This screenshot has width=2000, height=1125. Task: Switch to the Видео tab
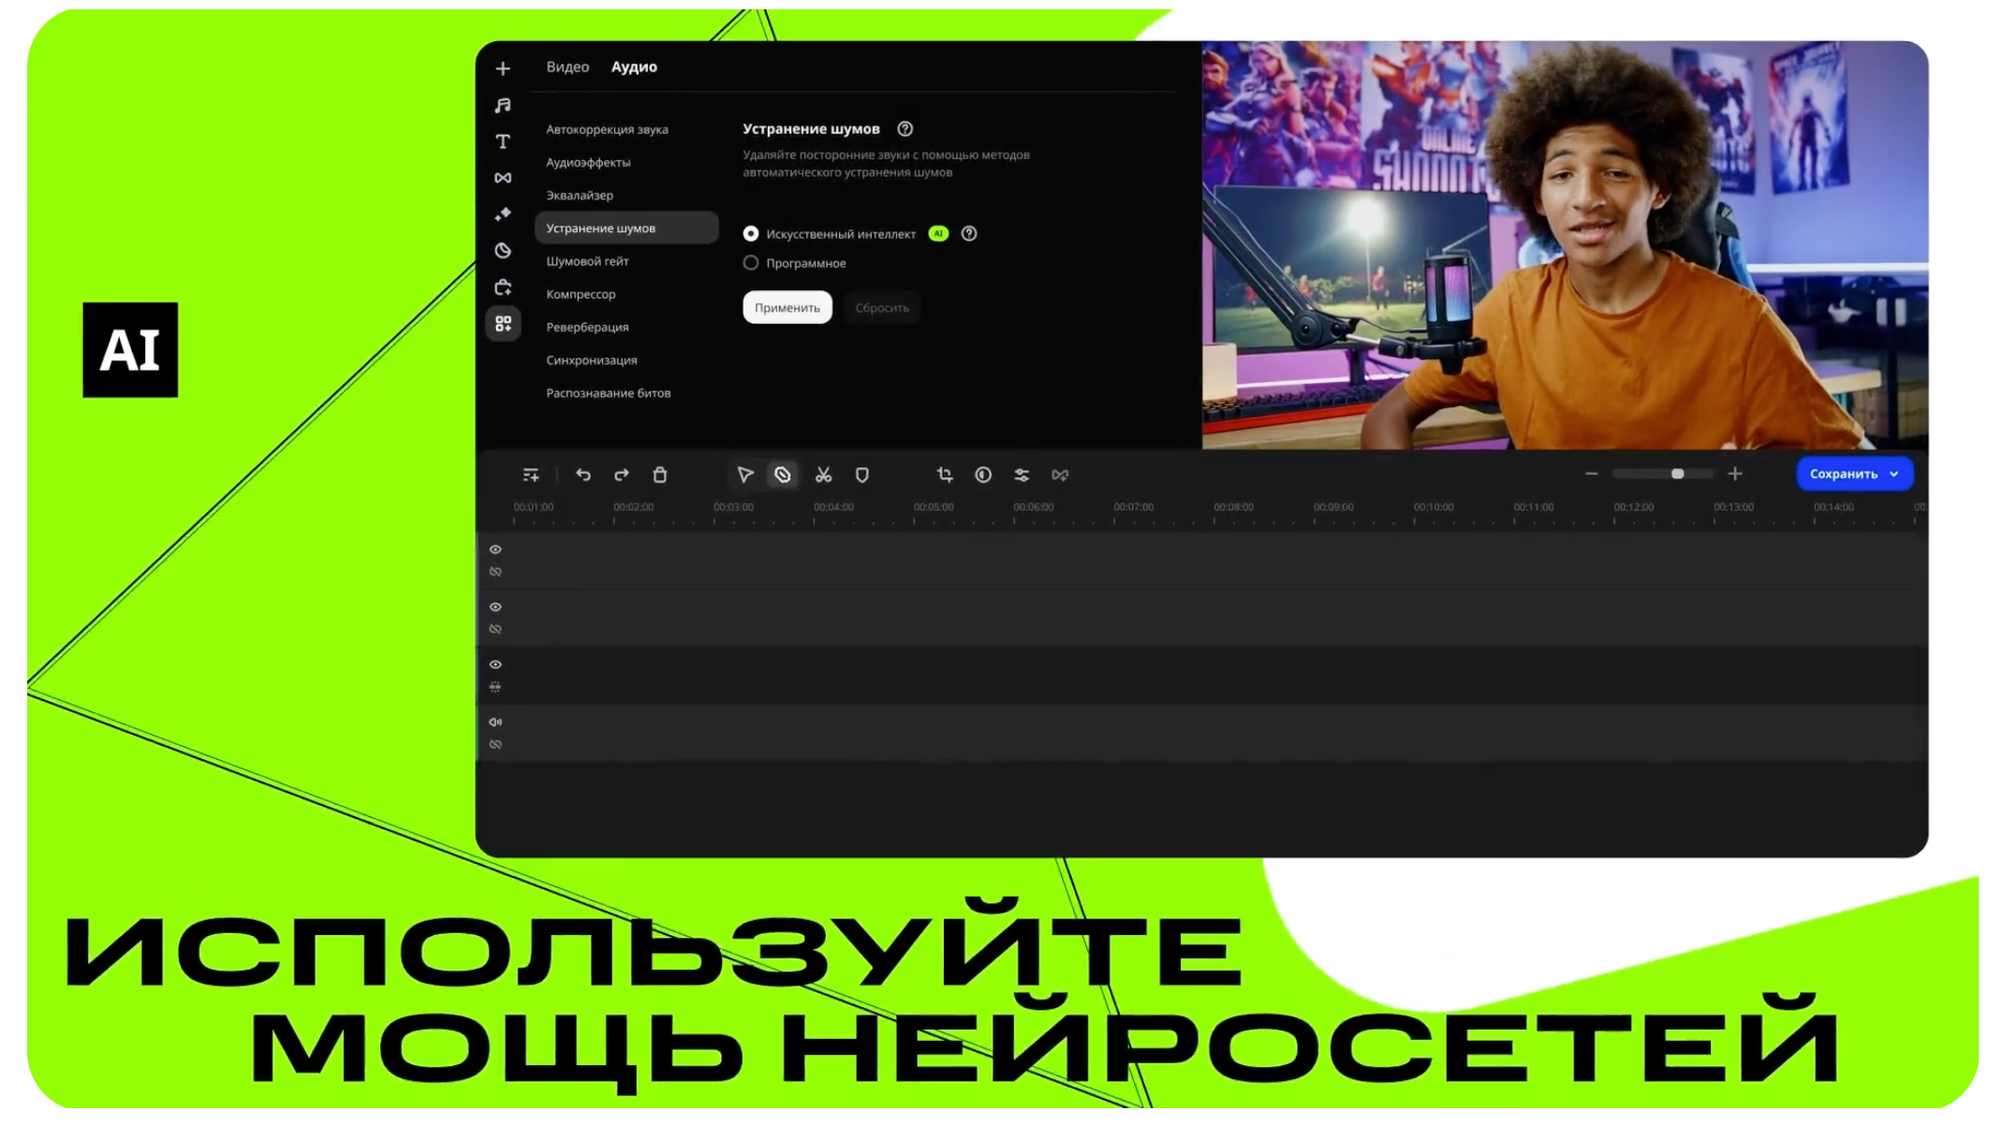[x=567, y=67]
